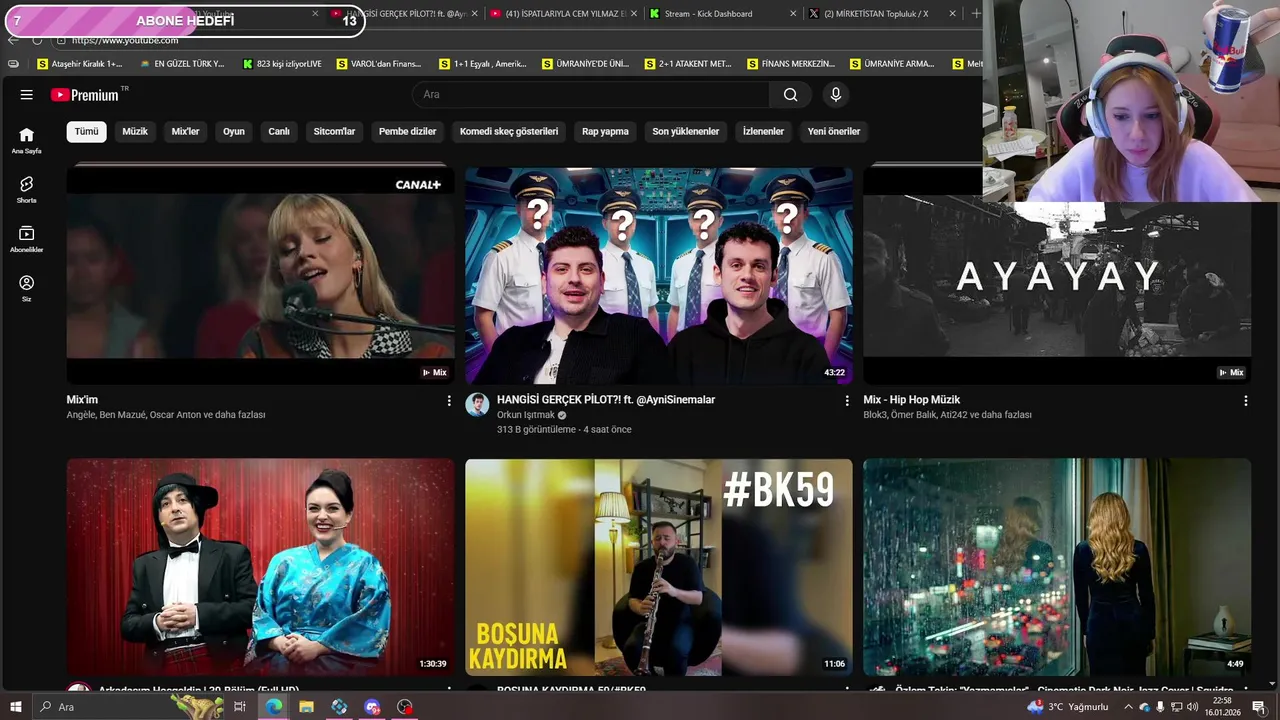Image resolution: width=1280 pixels, height=720 pixels.
Task: Select the Rap yapma filter chip
Action: [606, 131]
